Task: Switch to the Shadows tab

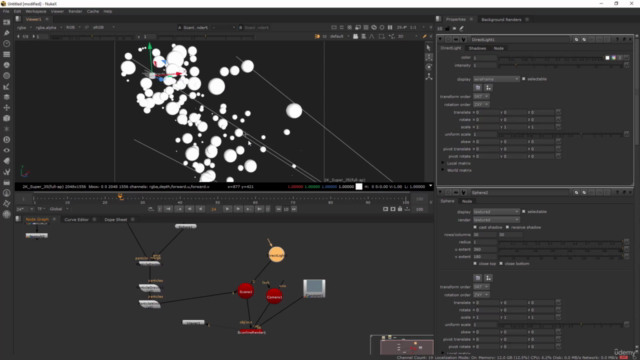Action: click(x=477, y=48)
